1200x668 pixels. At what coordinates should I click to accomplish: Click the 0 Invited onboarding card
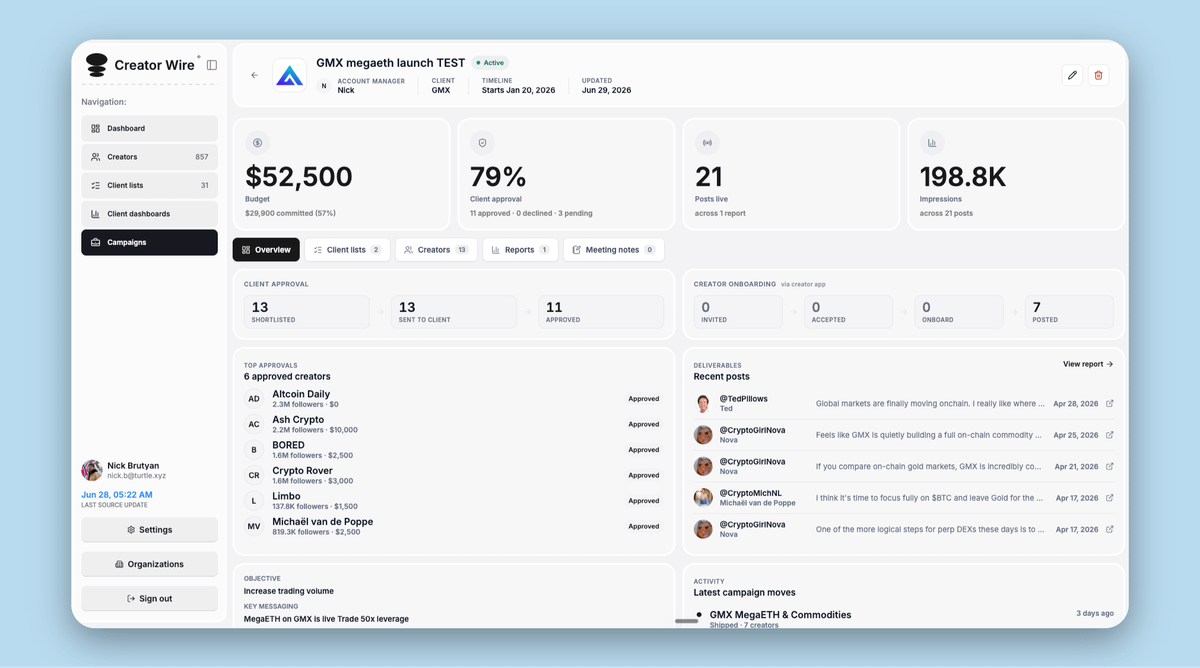click(x=738, y=312)
